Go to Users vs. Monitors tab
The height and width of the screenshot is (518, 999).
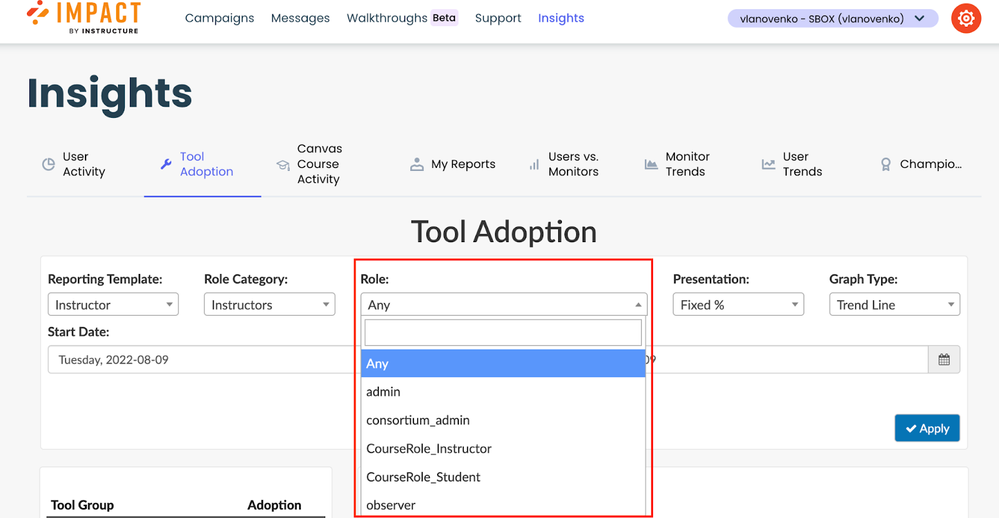[x=563, y=164]
